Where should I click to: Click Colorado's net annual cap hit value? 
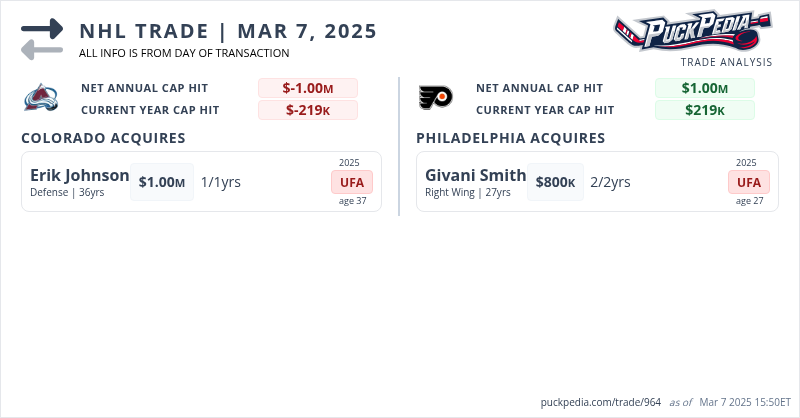tap(308, 88)
